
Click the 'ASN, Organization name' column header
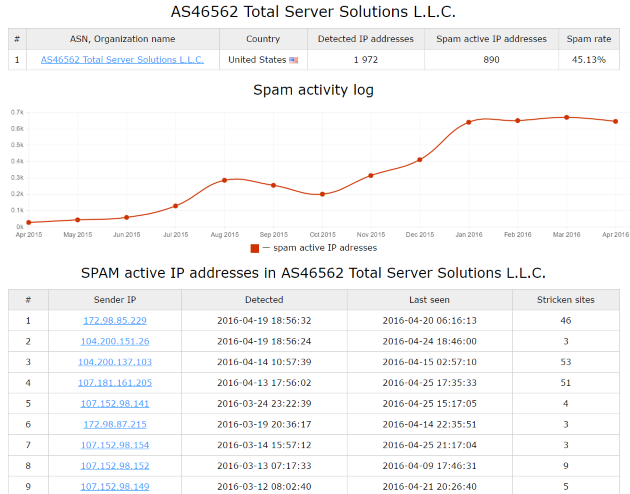pos(123,39)
